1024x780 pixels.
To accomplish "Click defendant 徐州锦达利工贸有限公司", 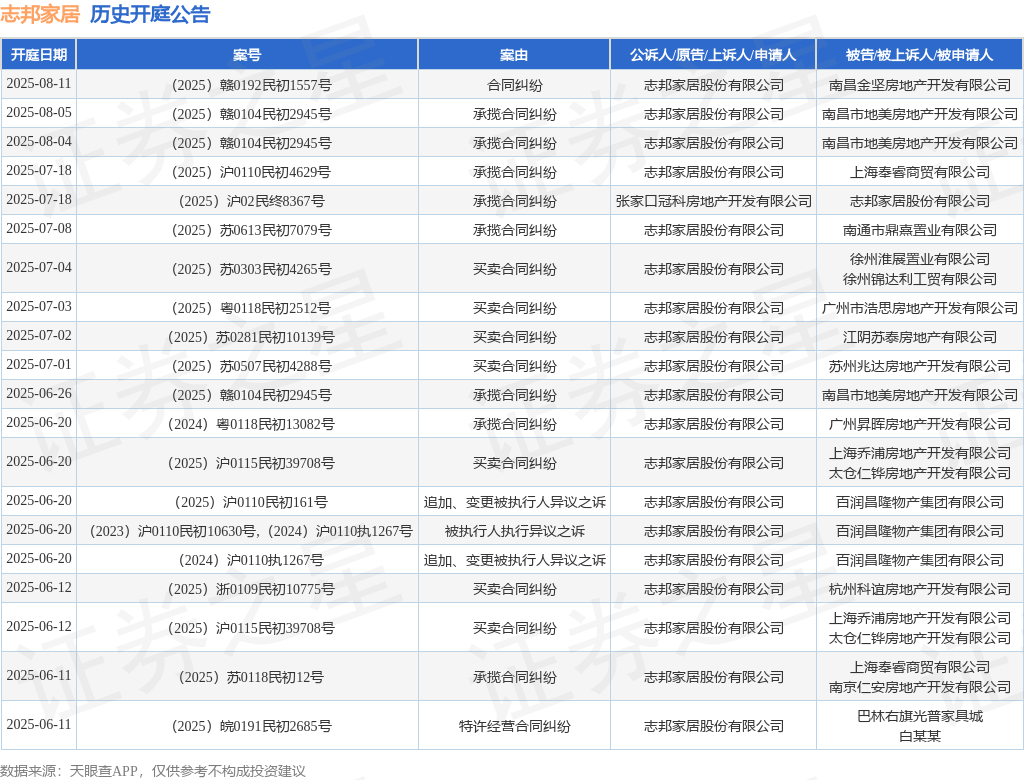I will [920, 280].
